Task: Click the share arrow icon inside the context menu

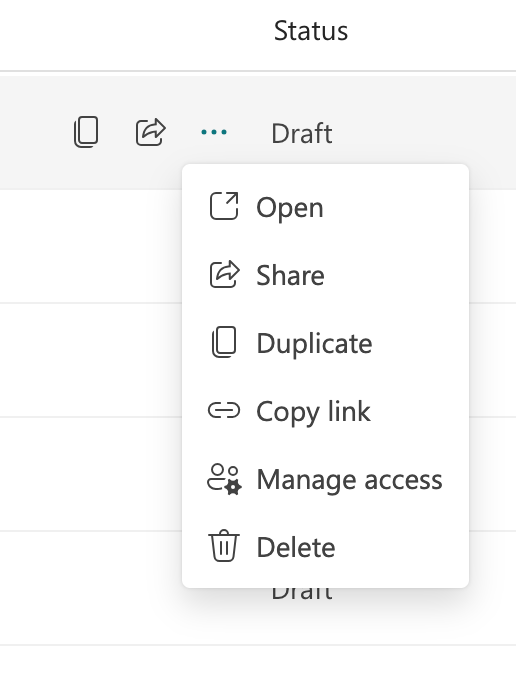Action: 224,274
